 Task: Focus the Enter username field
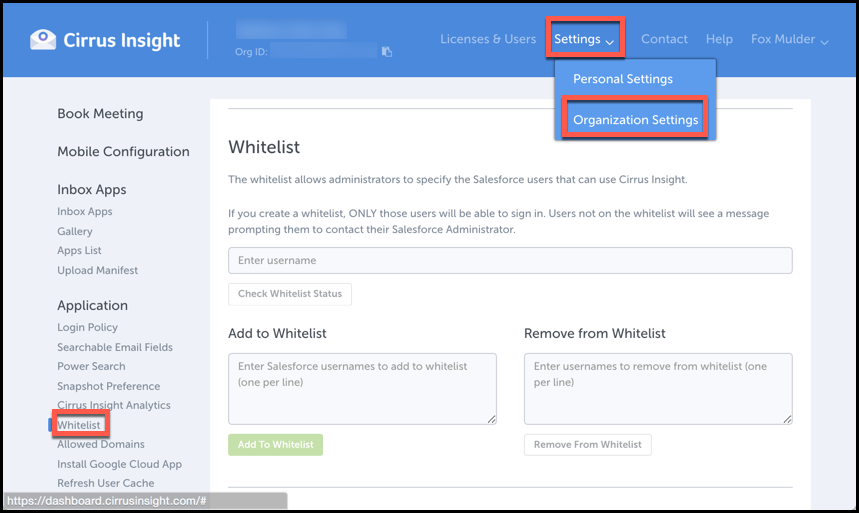click(510, 260)
